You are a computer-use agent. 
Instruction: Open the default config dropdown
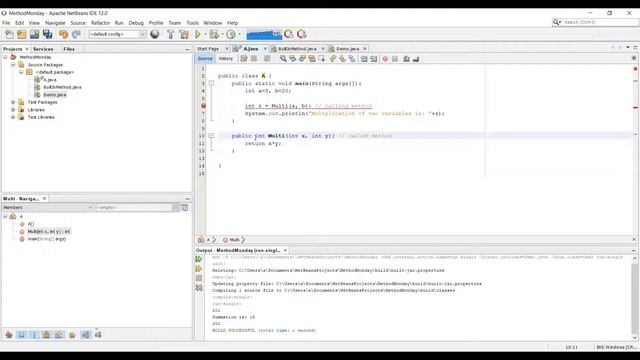pyautogui.click(x=117, y=34)
